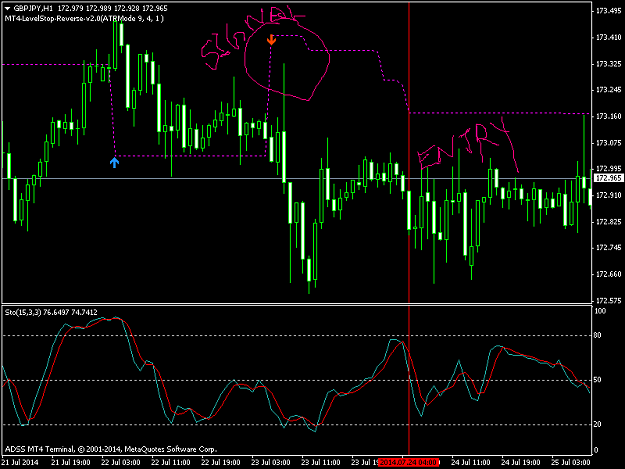Click the stochastic 100 scale label
The height and width of the screenshot is (469, 625).
point(600,311)
